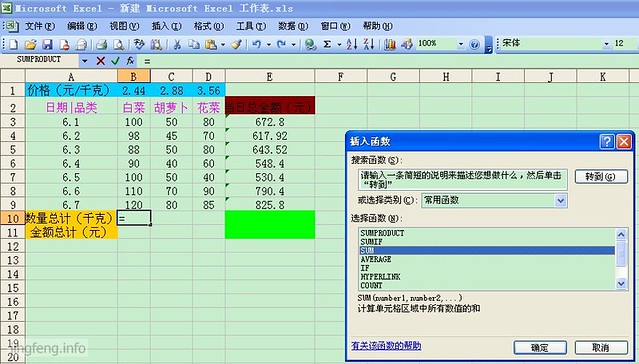Click the fx Insert Function icon
The image size is (639, 364).
click(x=130, y=61)
